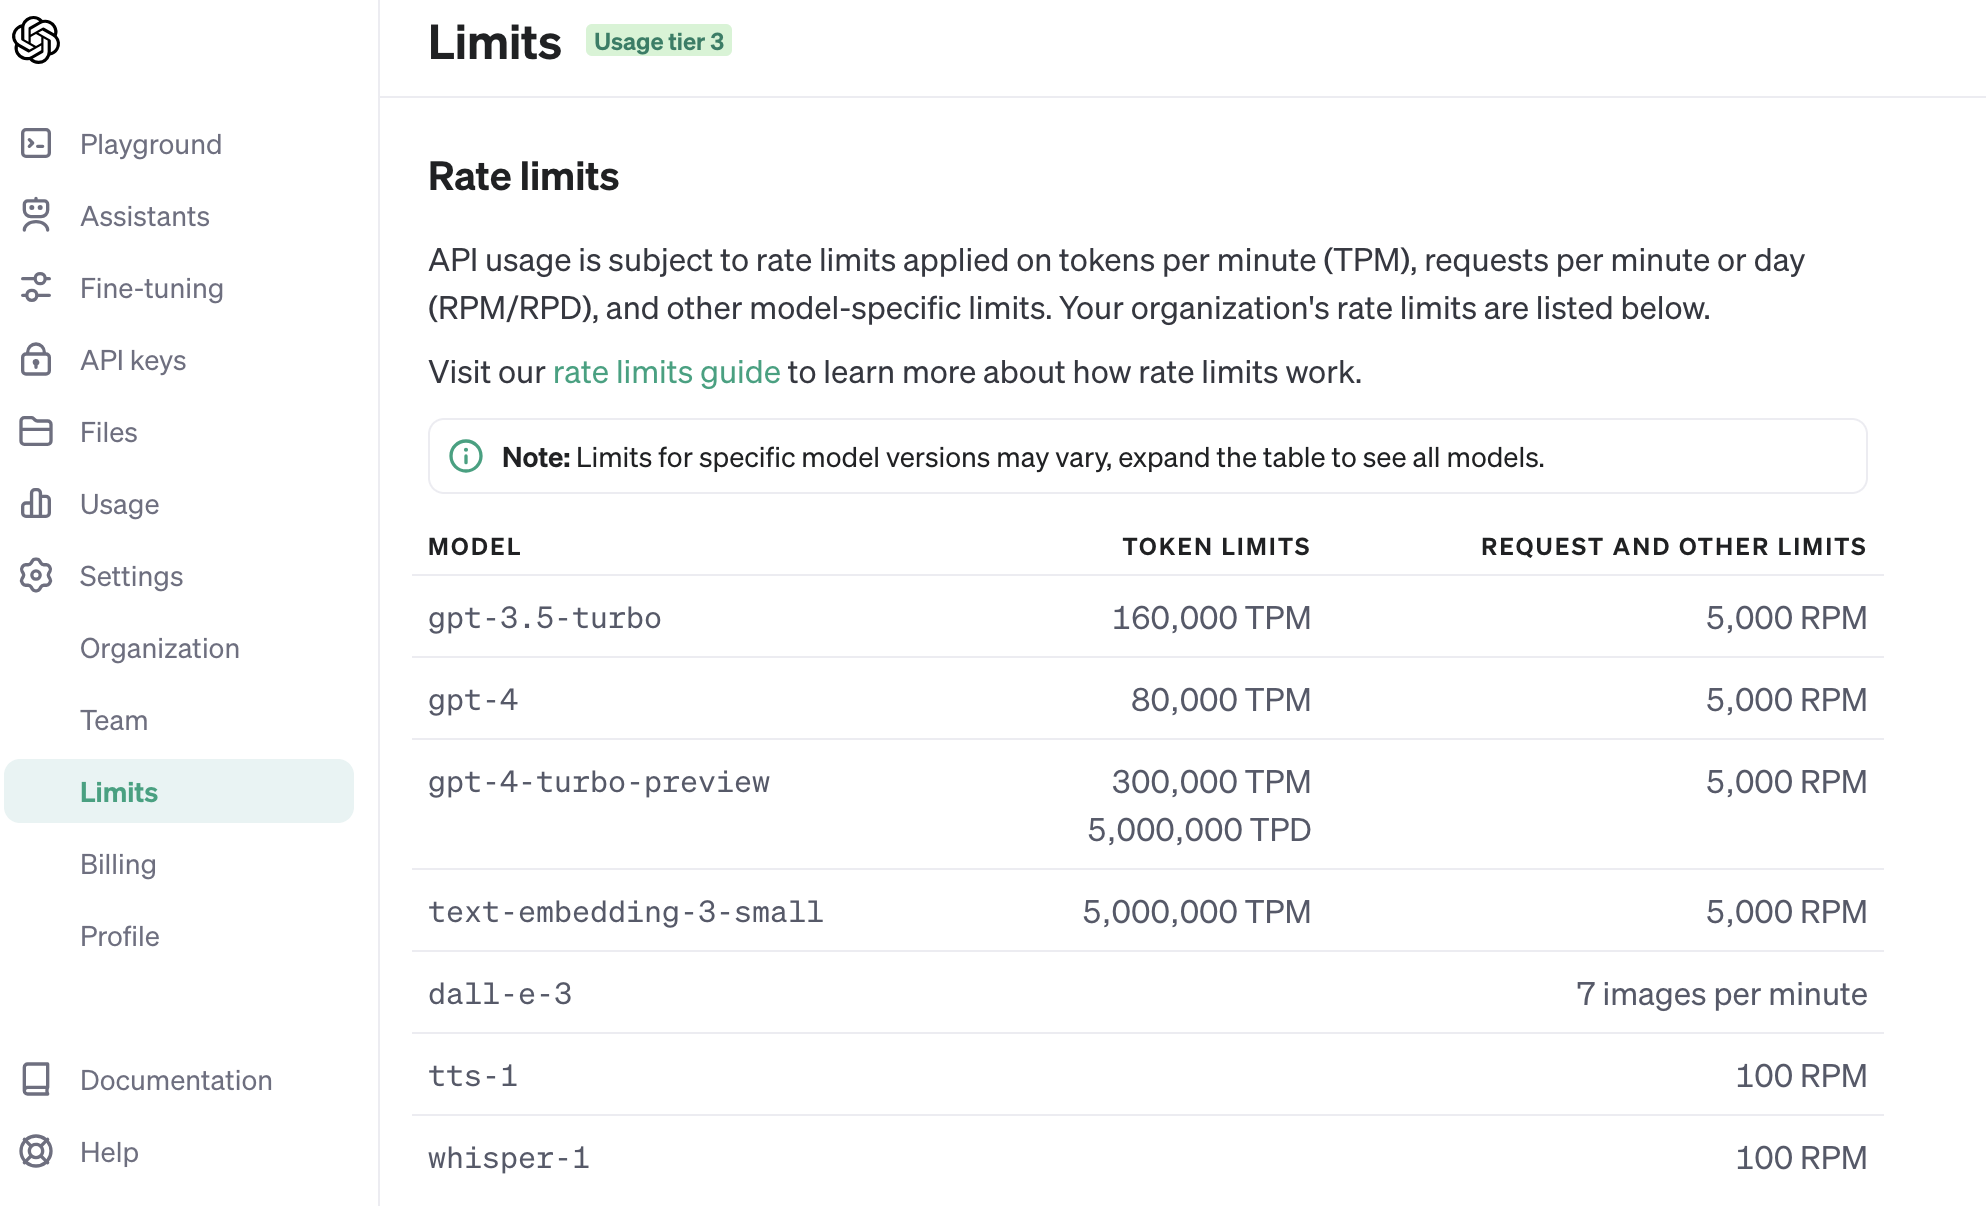Click the Usage icon in sidebar
The width and height of the screenshot is (1986, 1206).
tap(35, 504)
